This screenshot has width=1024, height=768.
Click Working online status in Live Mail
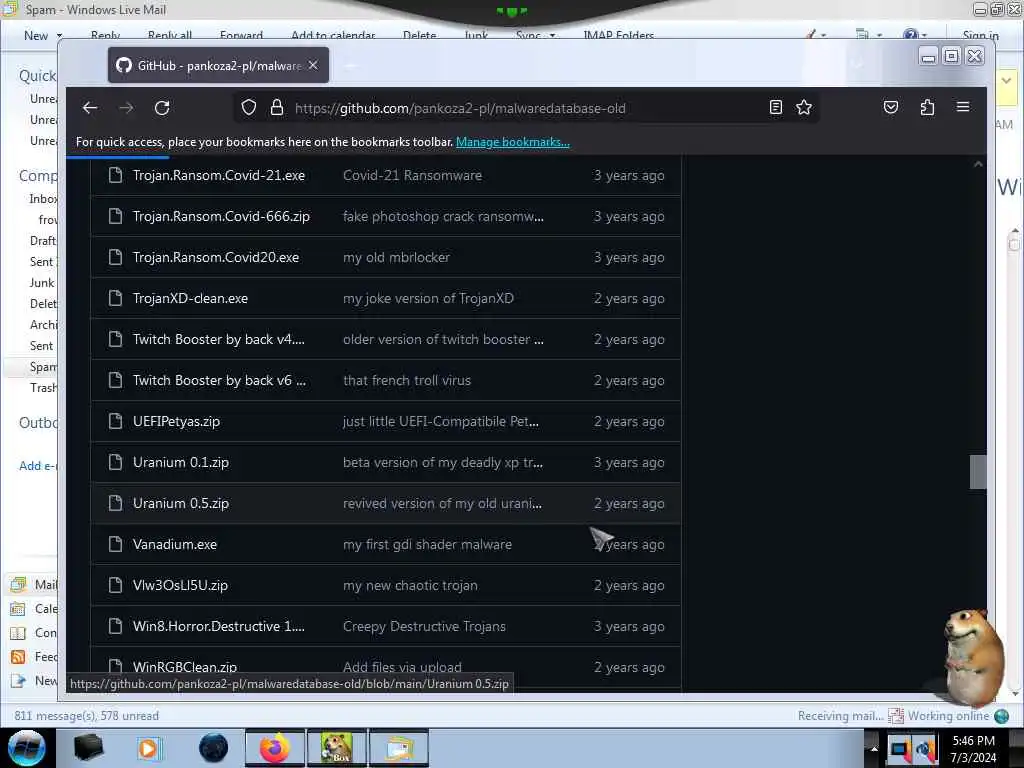coord(948,716)
